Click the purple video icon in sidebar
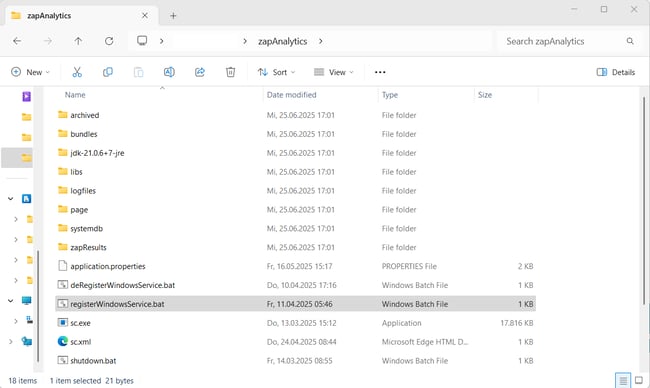Image resolution: width=650 pixels, height=388 pixels. point(27,97)
